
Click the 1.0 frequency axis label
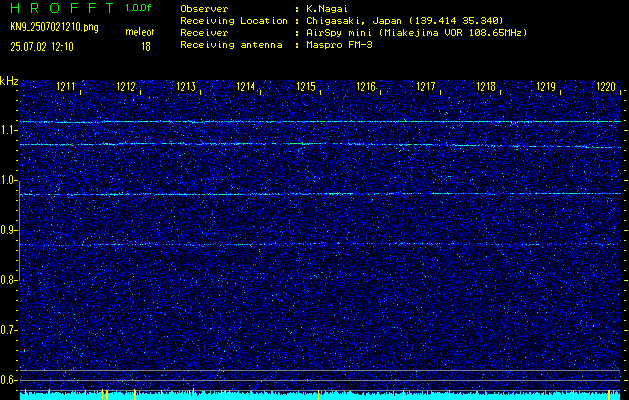(x=7, y=180)
